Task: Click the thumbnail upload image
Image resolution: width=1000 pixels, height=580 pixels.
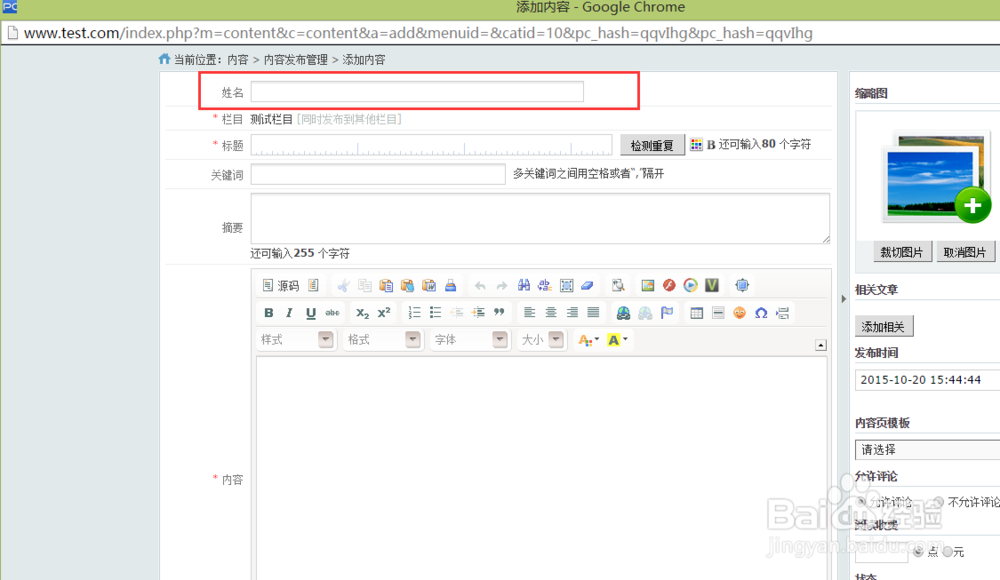Action: (x=936, y=178)
